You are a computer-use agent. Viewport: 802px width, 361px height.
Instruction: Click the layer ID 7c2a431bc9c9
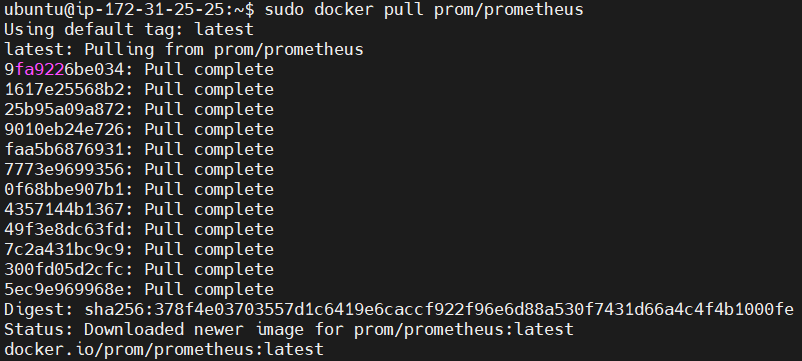pos(64,249)
